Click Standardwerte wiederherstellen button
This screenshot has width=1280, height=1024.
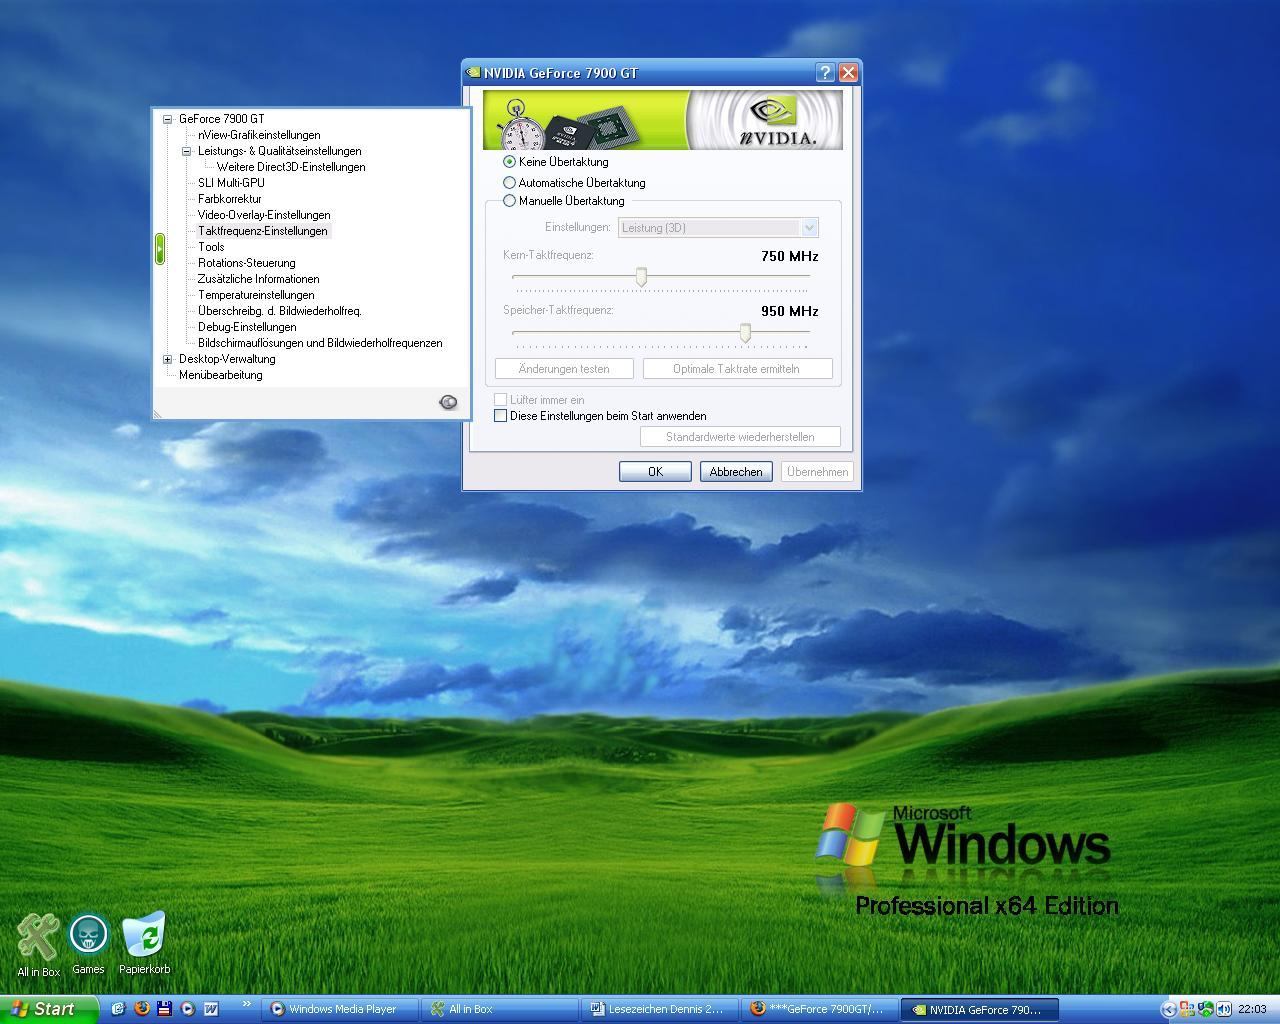click(x=740, y=437)
